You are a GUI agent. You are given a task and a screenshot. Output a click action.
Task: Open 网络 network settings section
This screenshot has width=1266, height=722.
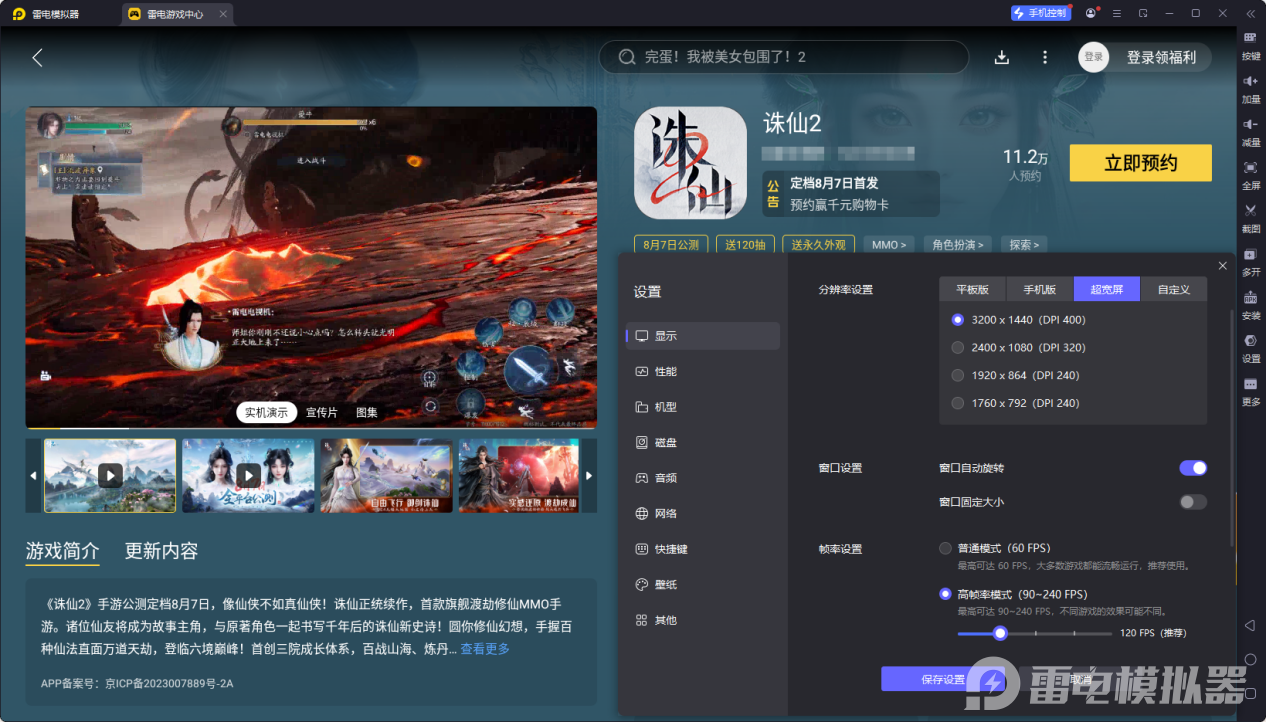(x=703, y=513)
